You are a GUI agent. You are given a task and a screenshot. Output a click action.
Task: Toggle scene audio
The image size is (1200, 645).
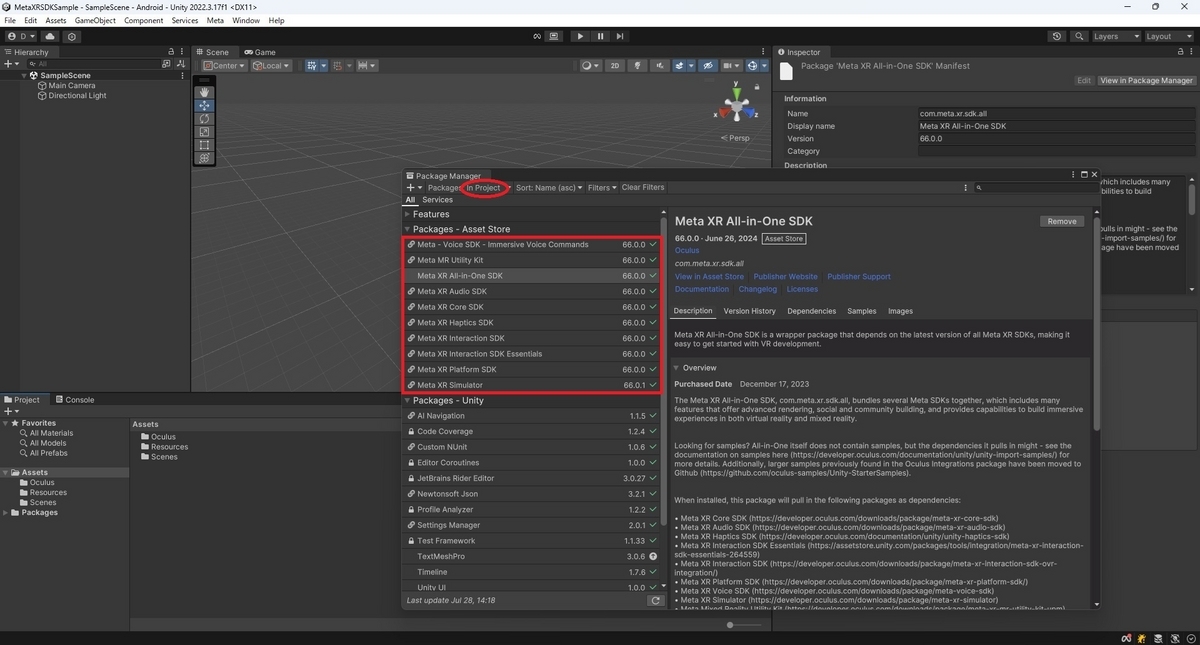[659, 66]
